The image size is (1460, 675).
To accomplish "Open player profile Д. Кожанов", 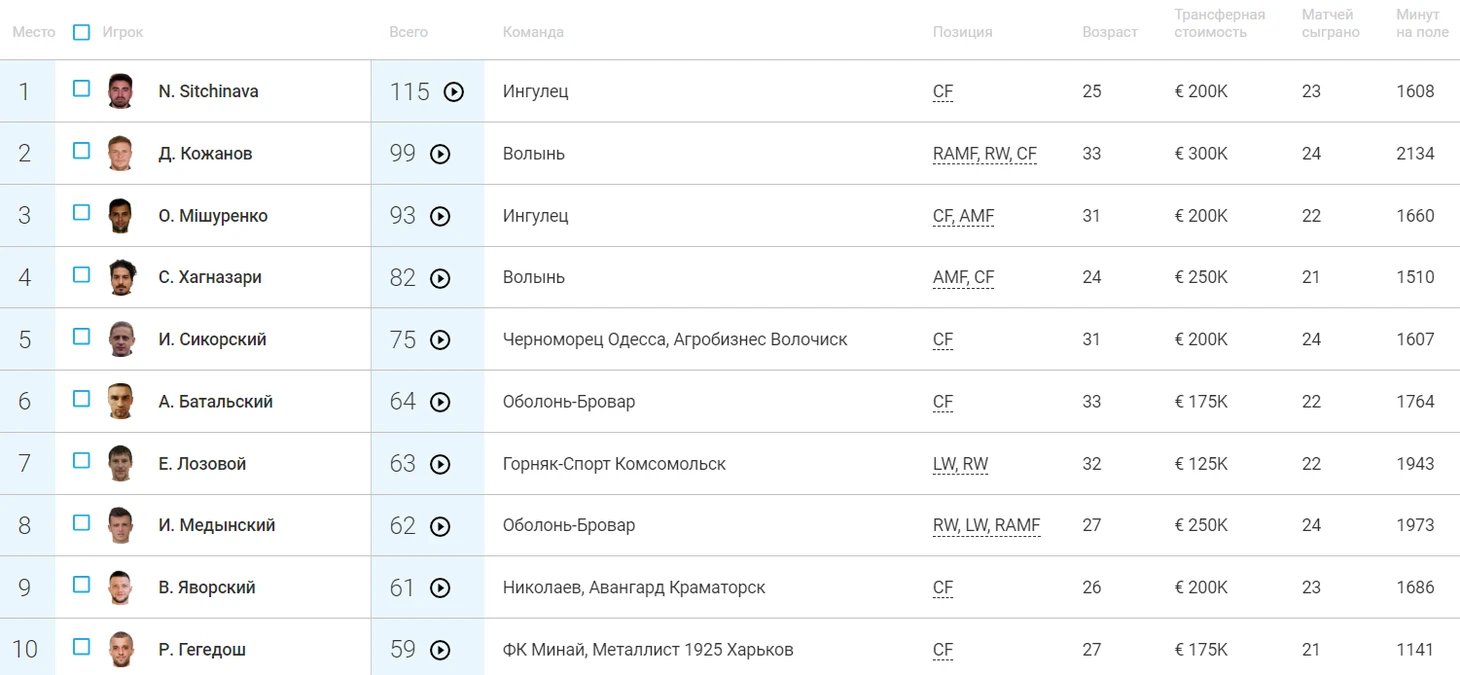I will tap(205, 154).
